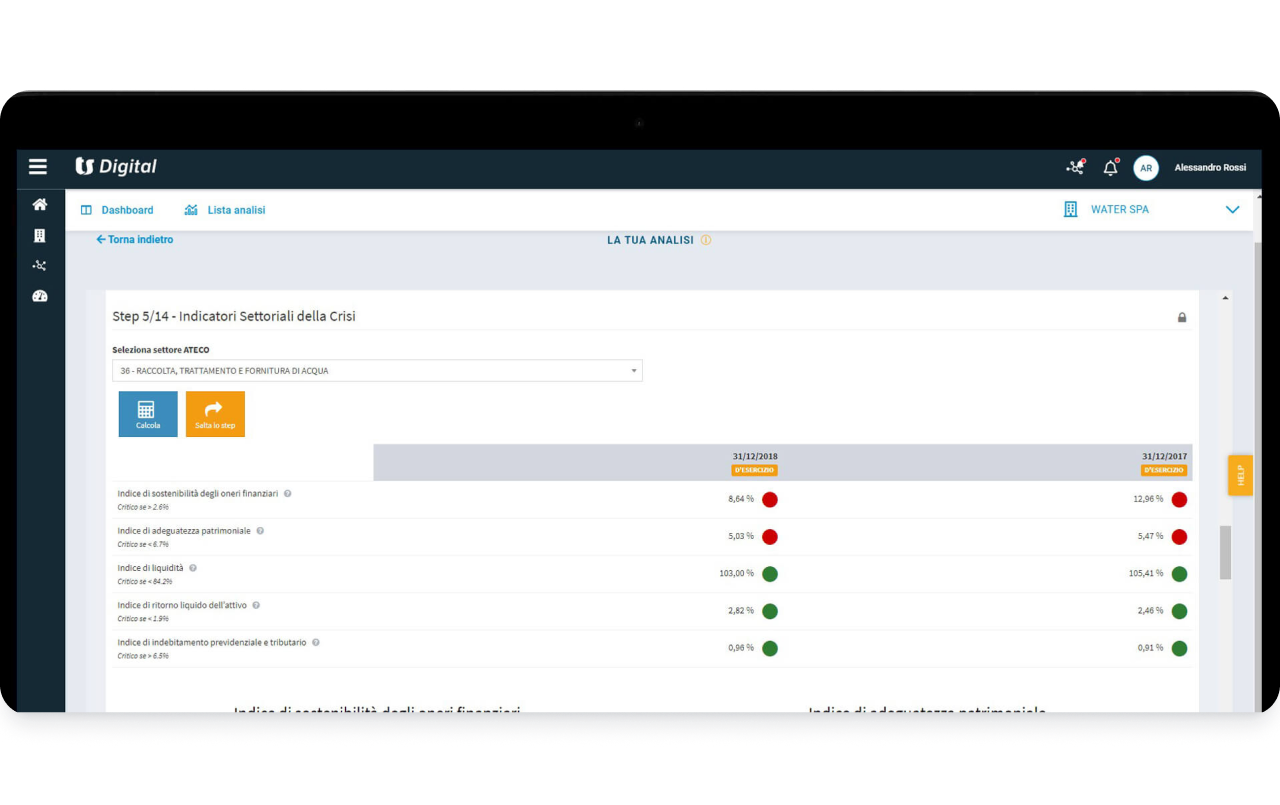Click the value 5,47 %
Screen dimensions: 1280x805
1150,536
